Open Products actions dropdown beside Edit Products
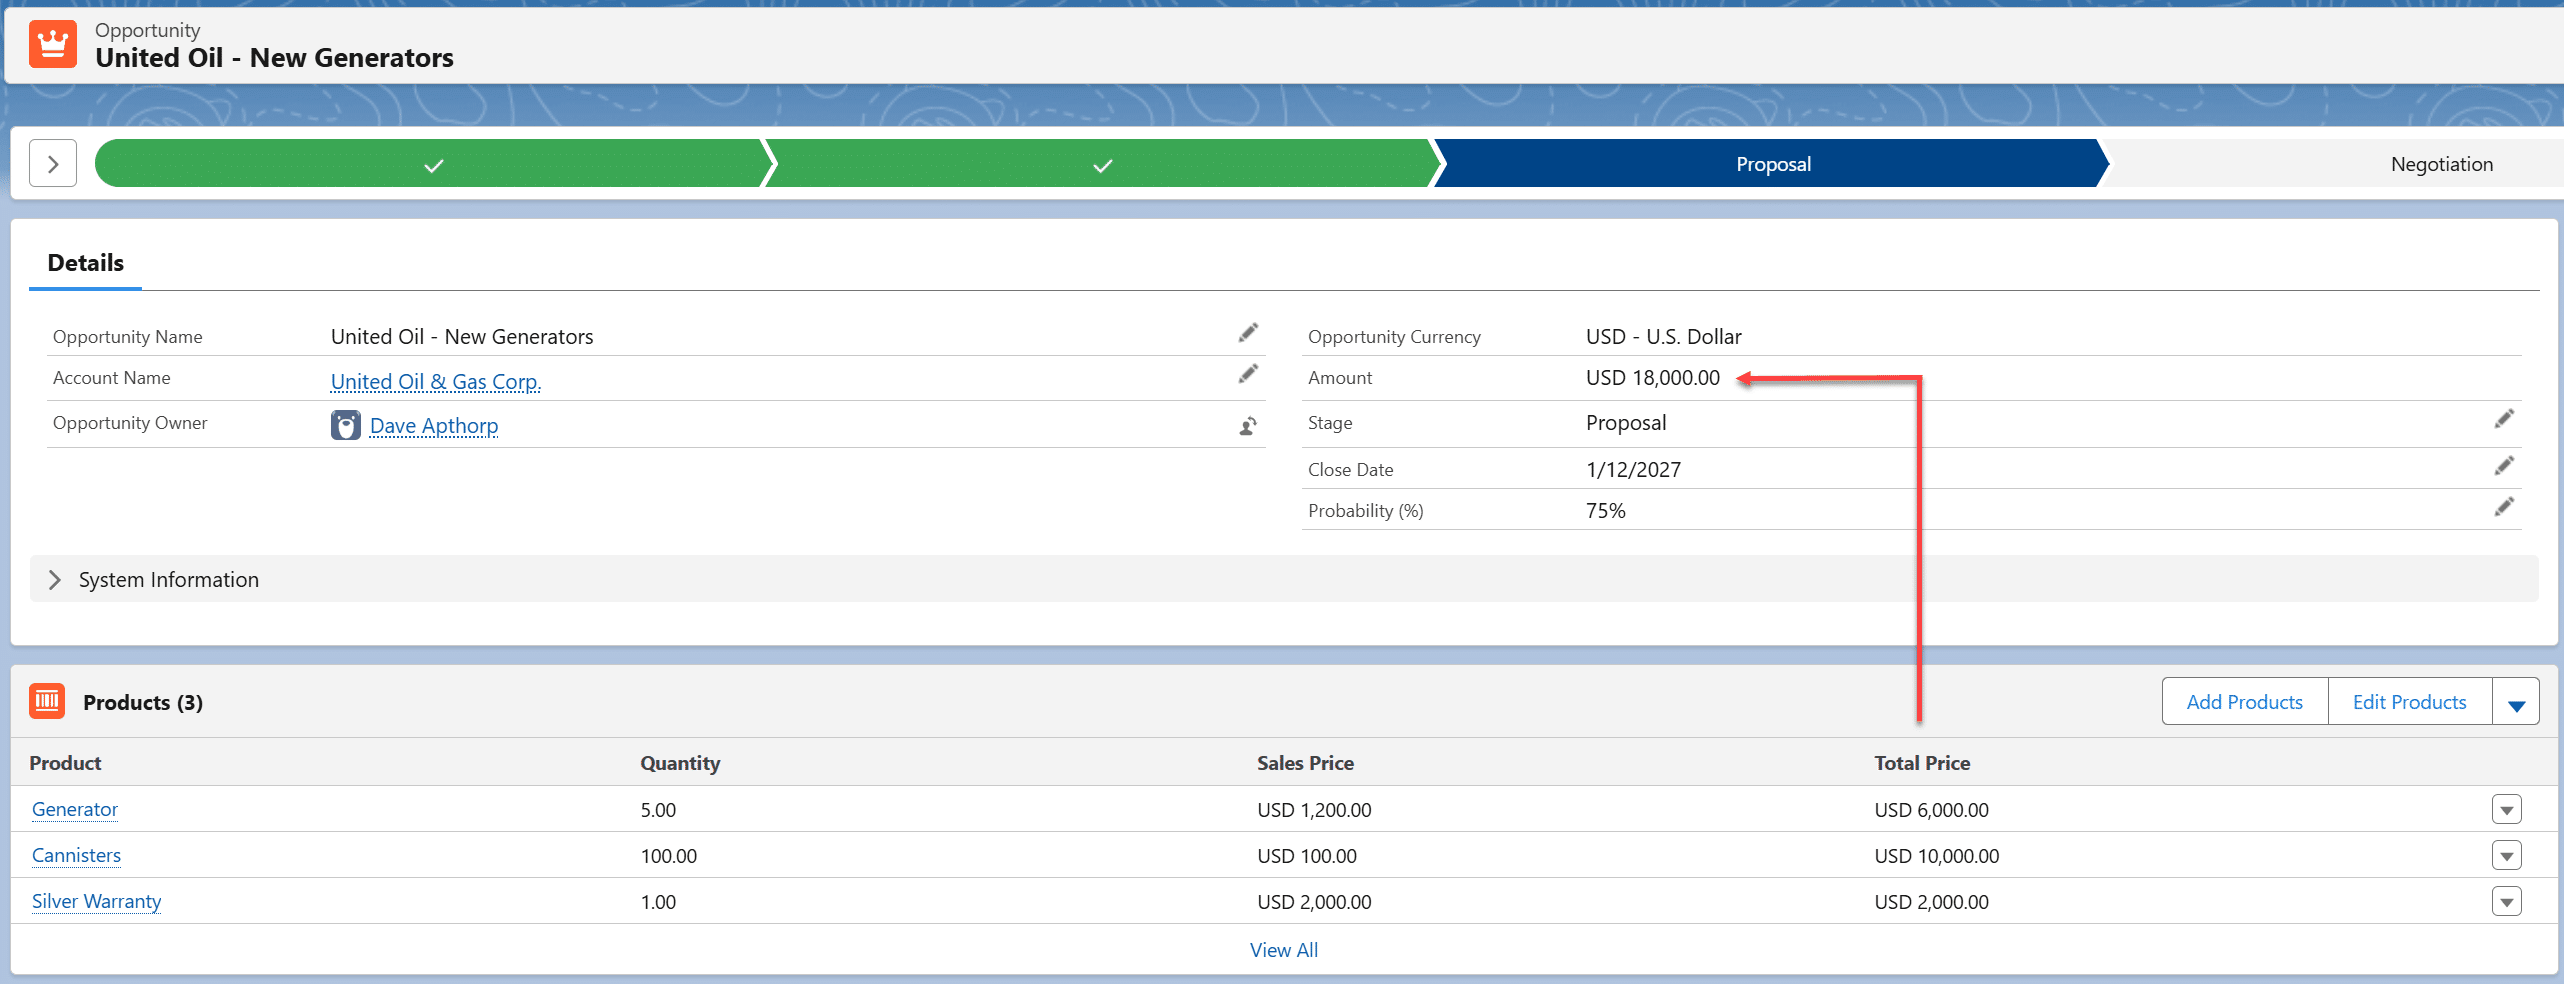2564x984 pixels. [2516, 703]
